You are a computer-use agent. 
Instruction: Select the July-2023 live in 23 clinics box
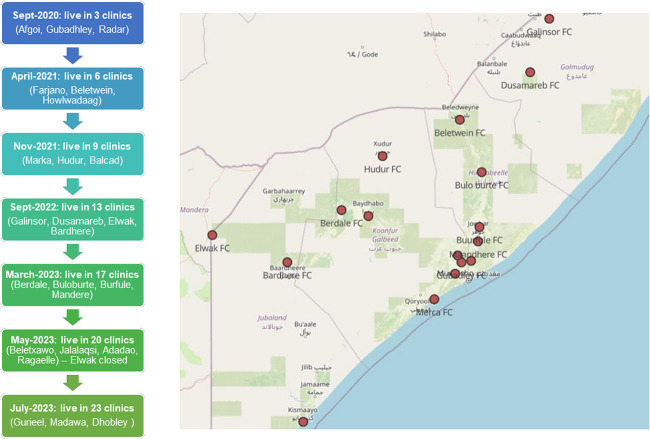[73, 416]
